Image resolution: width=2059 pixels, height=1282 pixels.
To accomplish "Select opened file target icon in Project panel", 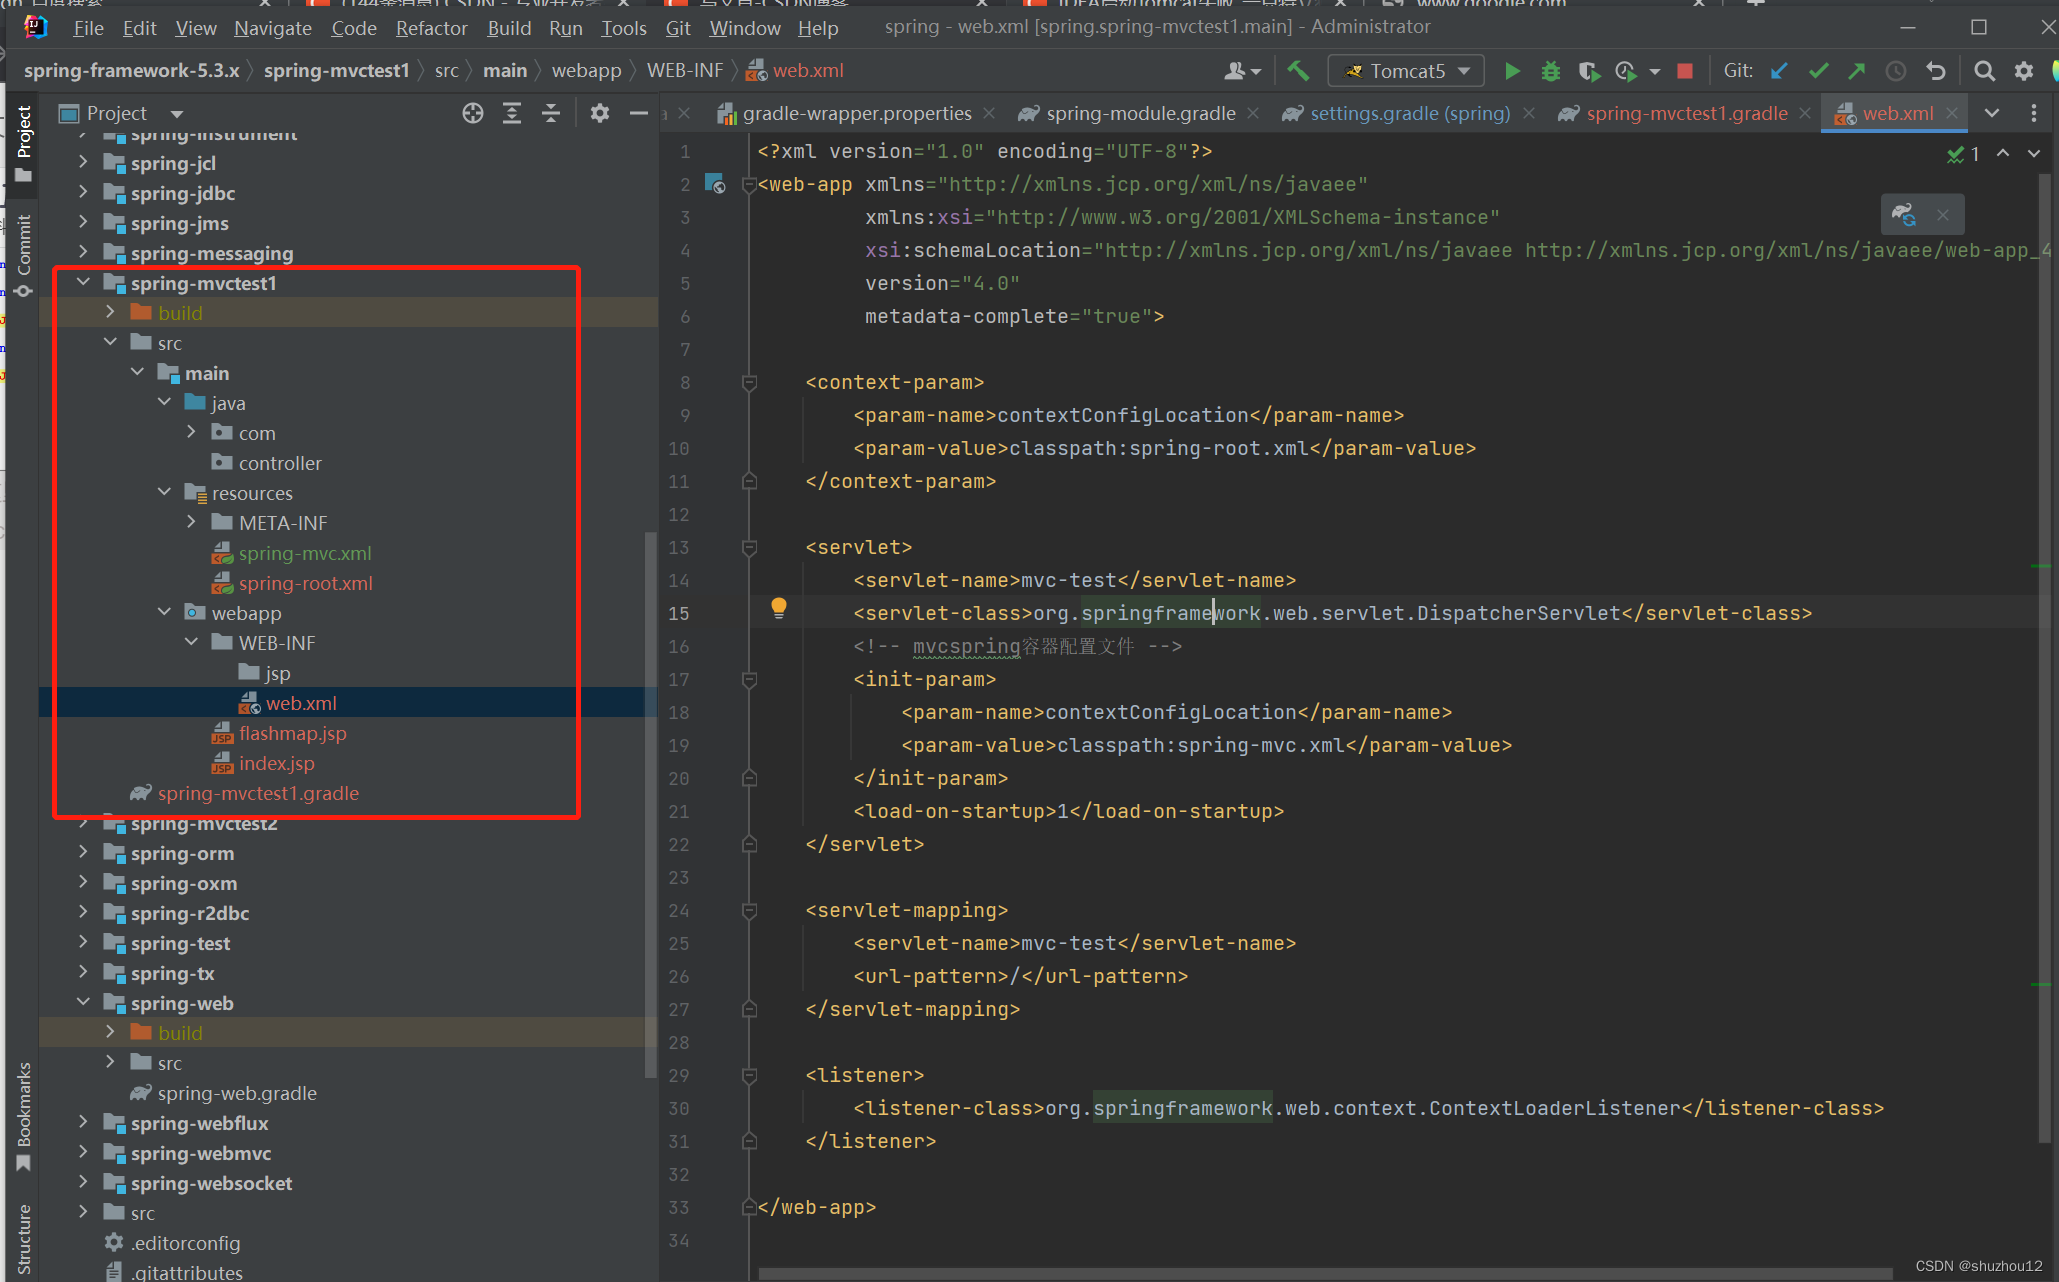I will [x=473, y=113].
